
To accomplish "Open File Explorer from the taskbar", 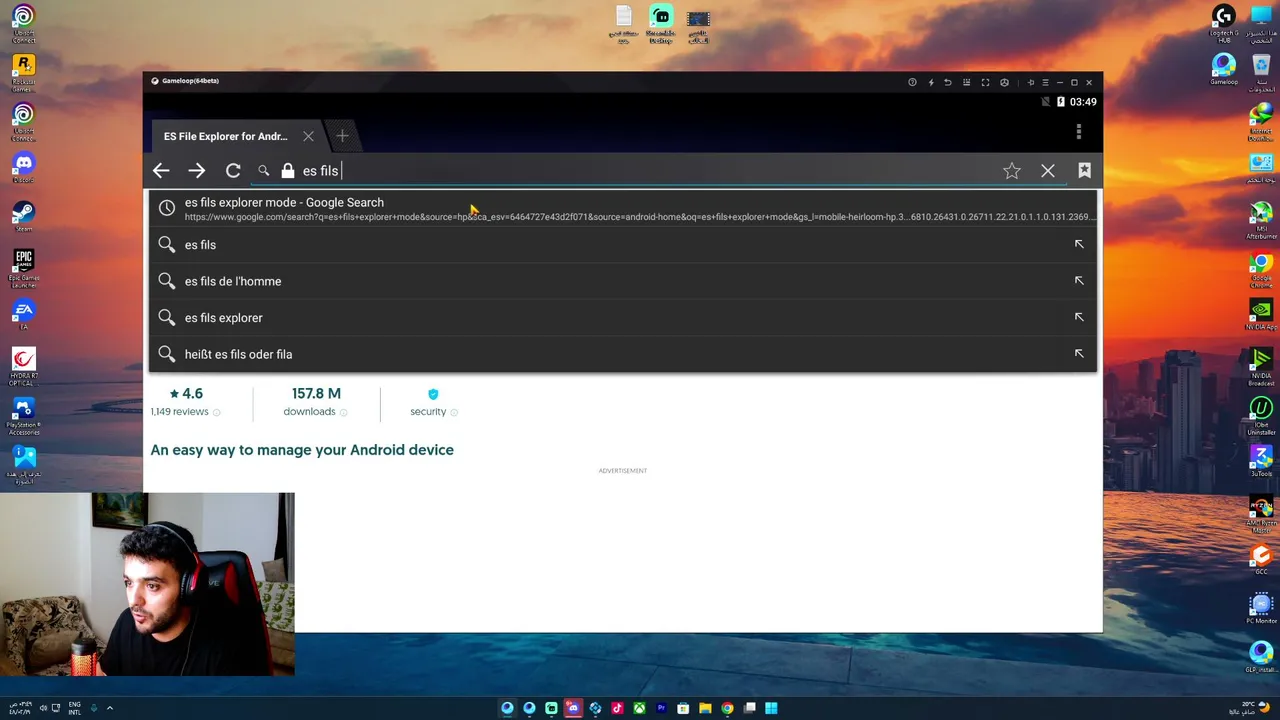I will click(705, 708).
